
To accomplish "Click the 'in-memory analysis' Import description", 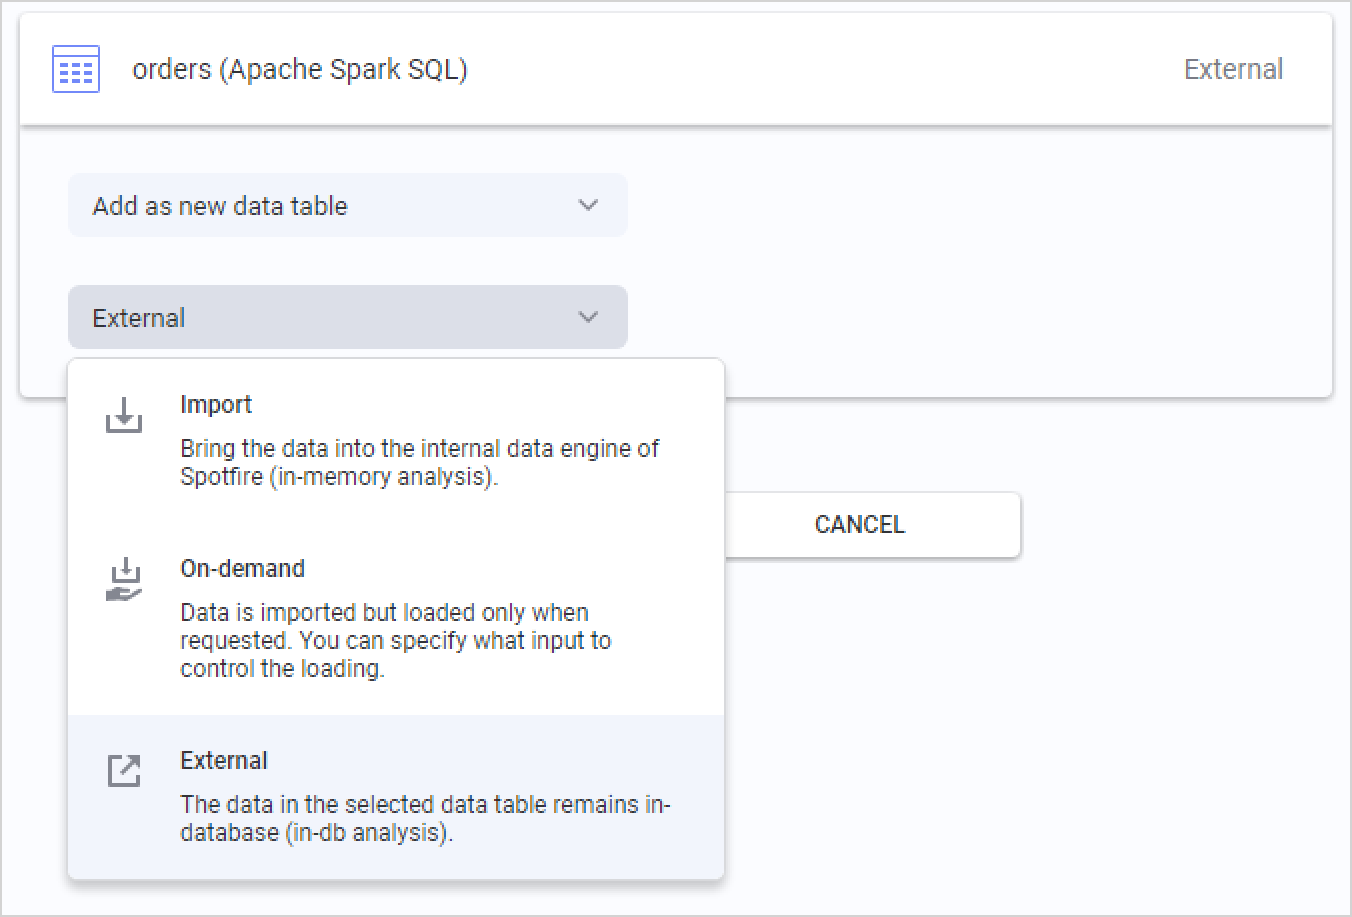I will (419, 462).
